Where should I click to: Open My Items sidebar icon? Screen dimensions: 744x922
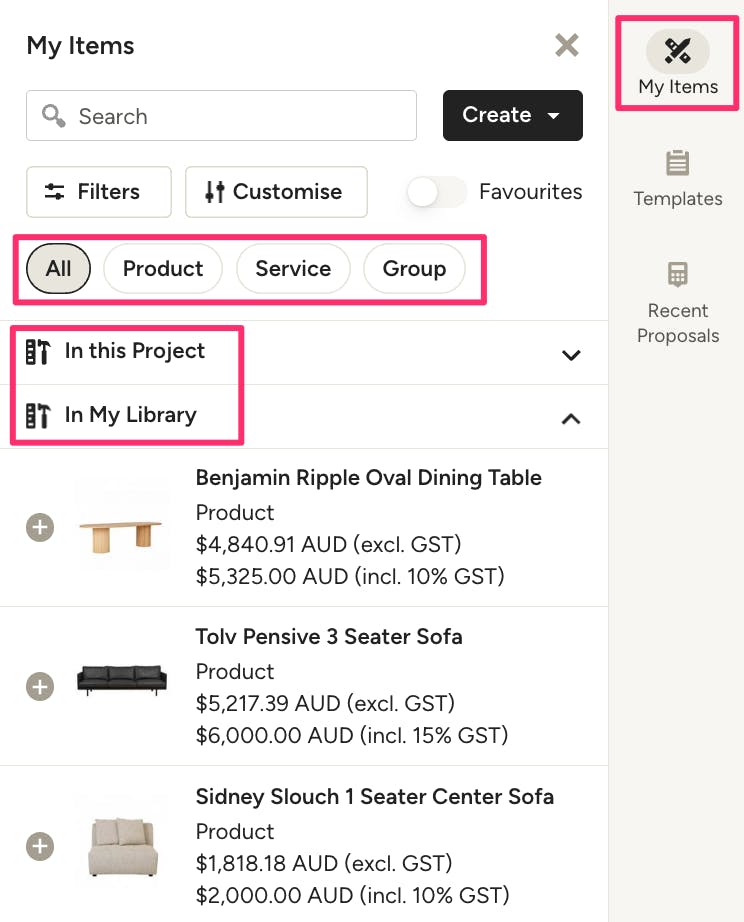click(678, 51)
